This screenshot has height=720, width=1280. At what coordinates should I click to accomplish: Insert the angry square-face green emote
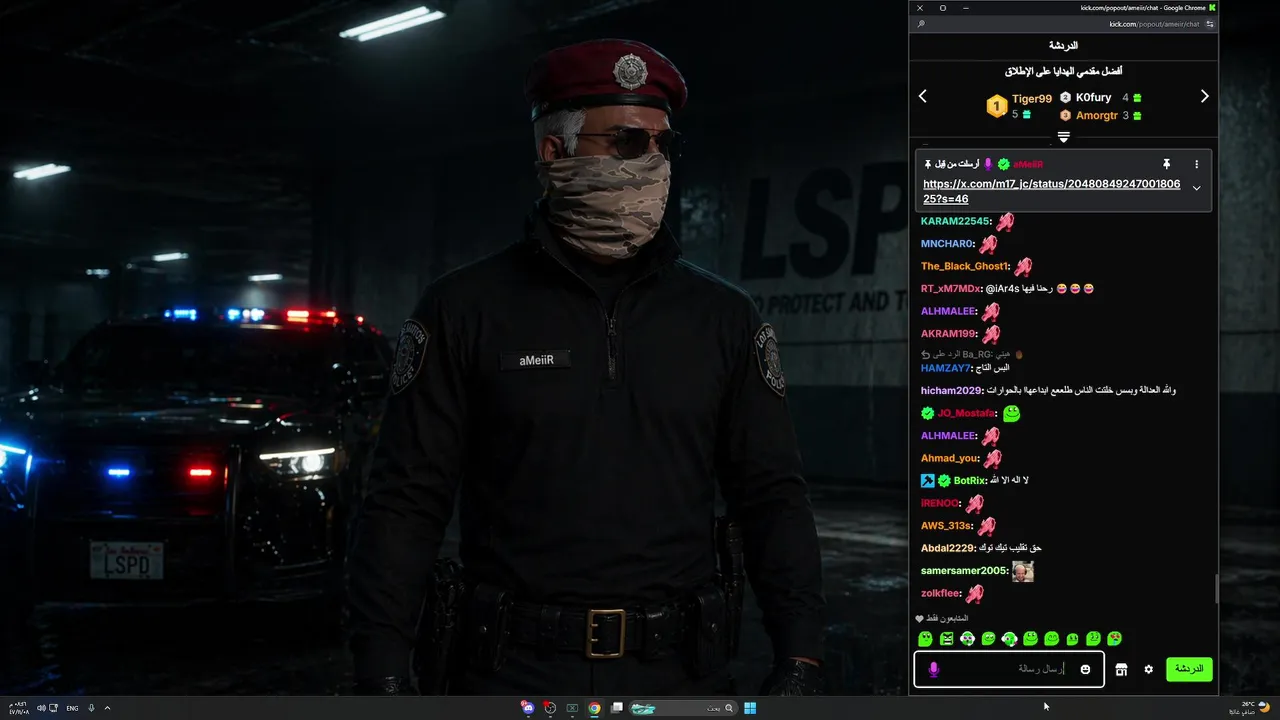(x=946, y=639)
